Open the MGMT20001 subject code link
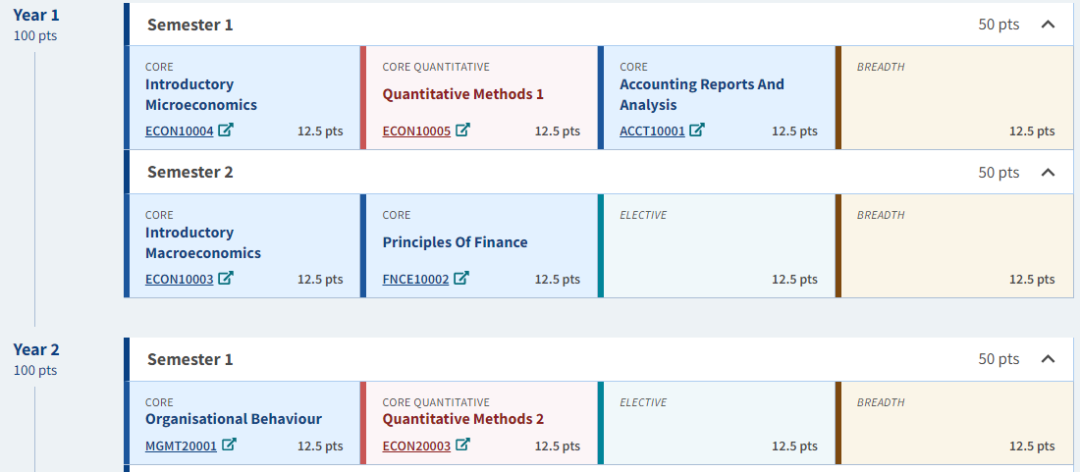 tap(181, 446)
